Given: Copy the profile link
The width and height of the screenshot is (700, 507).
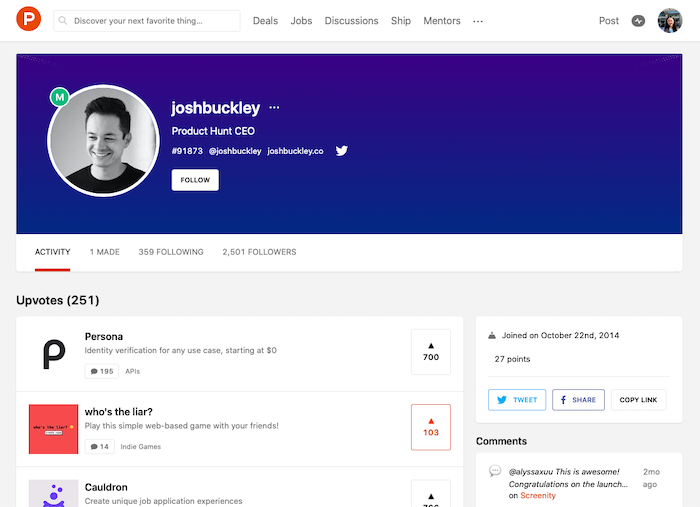Looking at the screenshot, I should (x=638, y=400).
